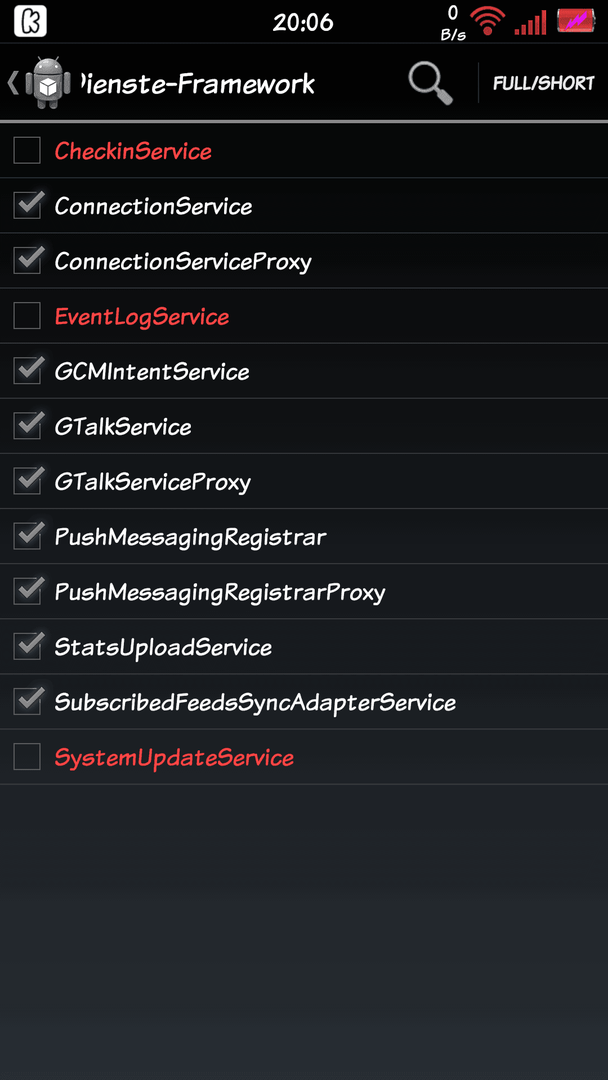Open the Android robot app icon
Image resolution: width=608 pixels, height=1080 pixels.
(48, 83)
